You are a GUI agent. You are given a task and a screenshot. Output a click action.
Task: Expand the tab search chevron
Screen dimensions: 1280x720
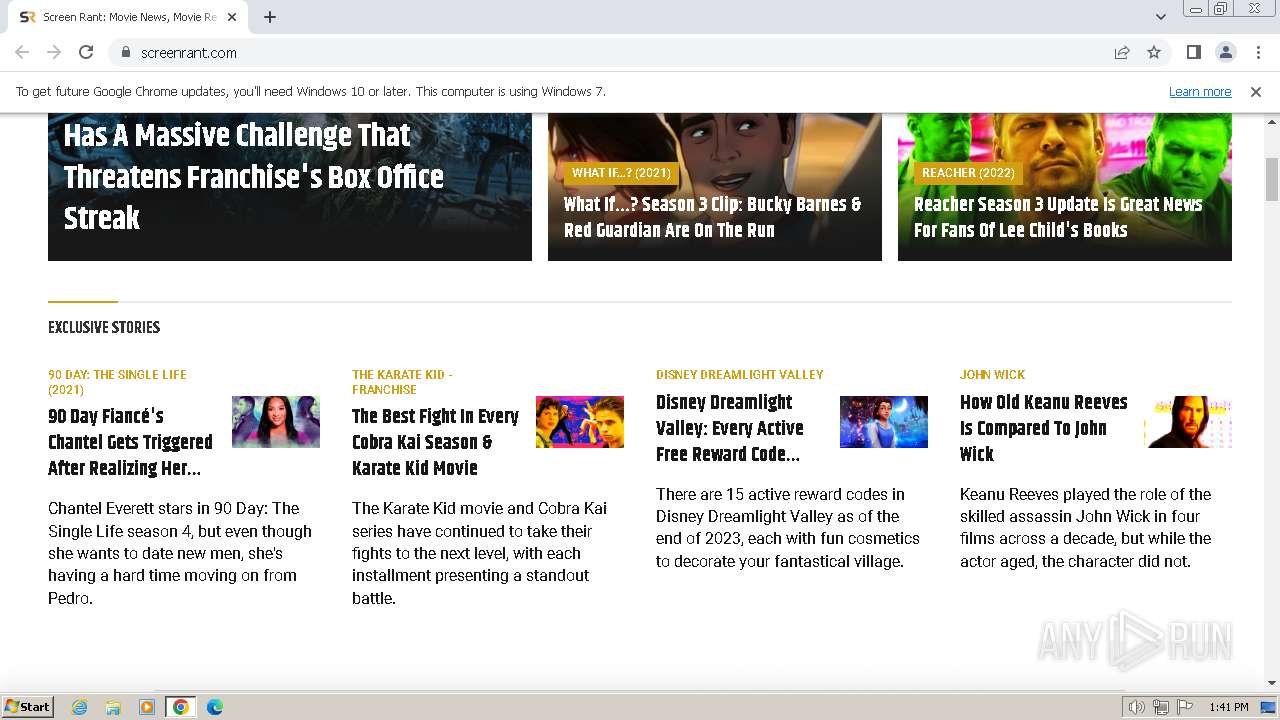coord(1160,17)
